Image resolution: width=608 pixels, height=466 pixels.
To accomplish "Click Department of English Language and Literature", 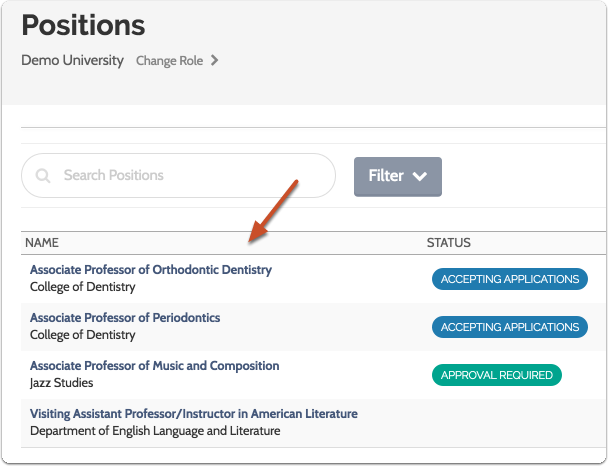I will click(155, 431).
